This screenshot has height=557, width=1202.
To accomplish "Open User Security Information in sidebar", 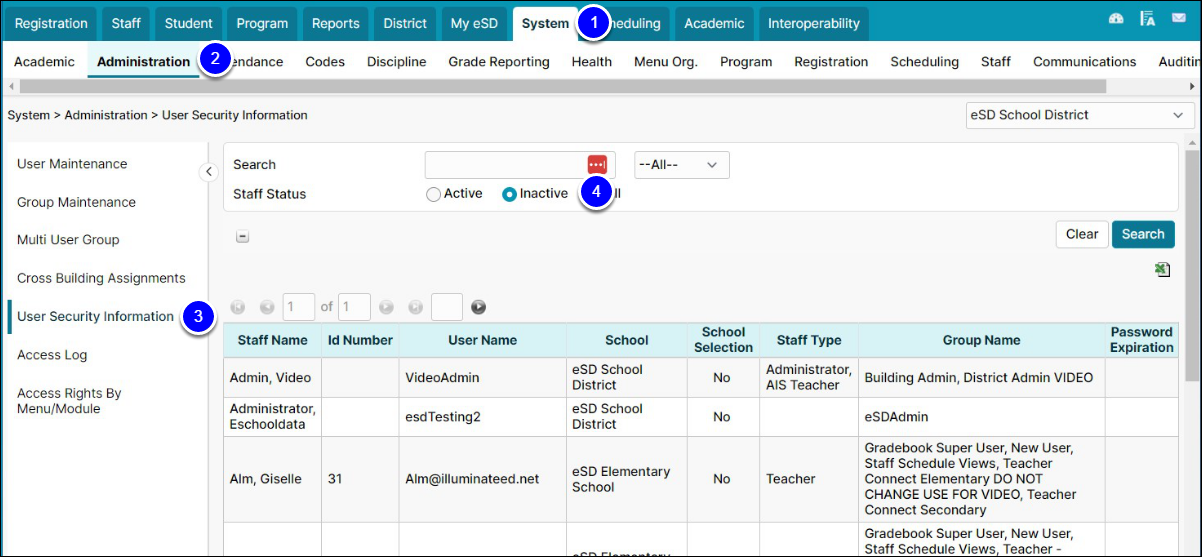I will pyautogui.click(x=96, y=316).
